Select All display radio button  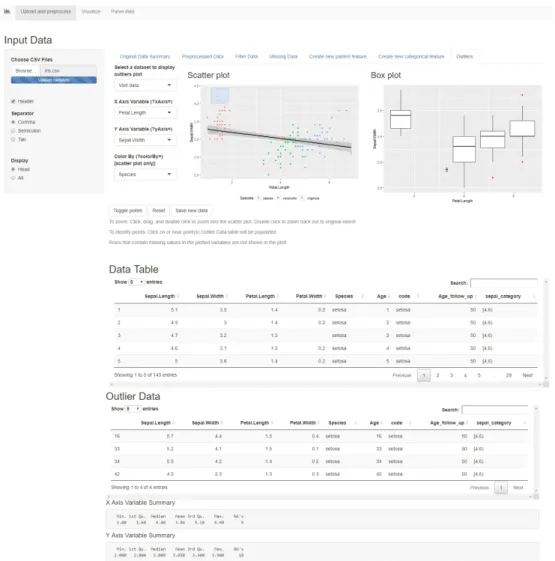[13, 178]
